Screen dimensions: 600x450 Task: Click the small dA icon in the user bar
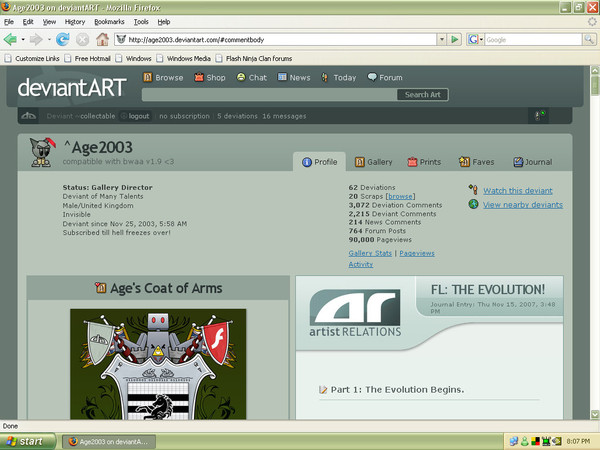(x=29, y=116)
